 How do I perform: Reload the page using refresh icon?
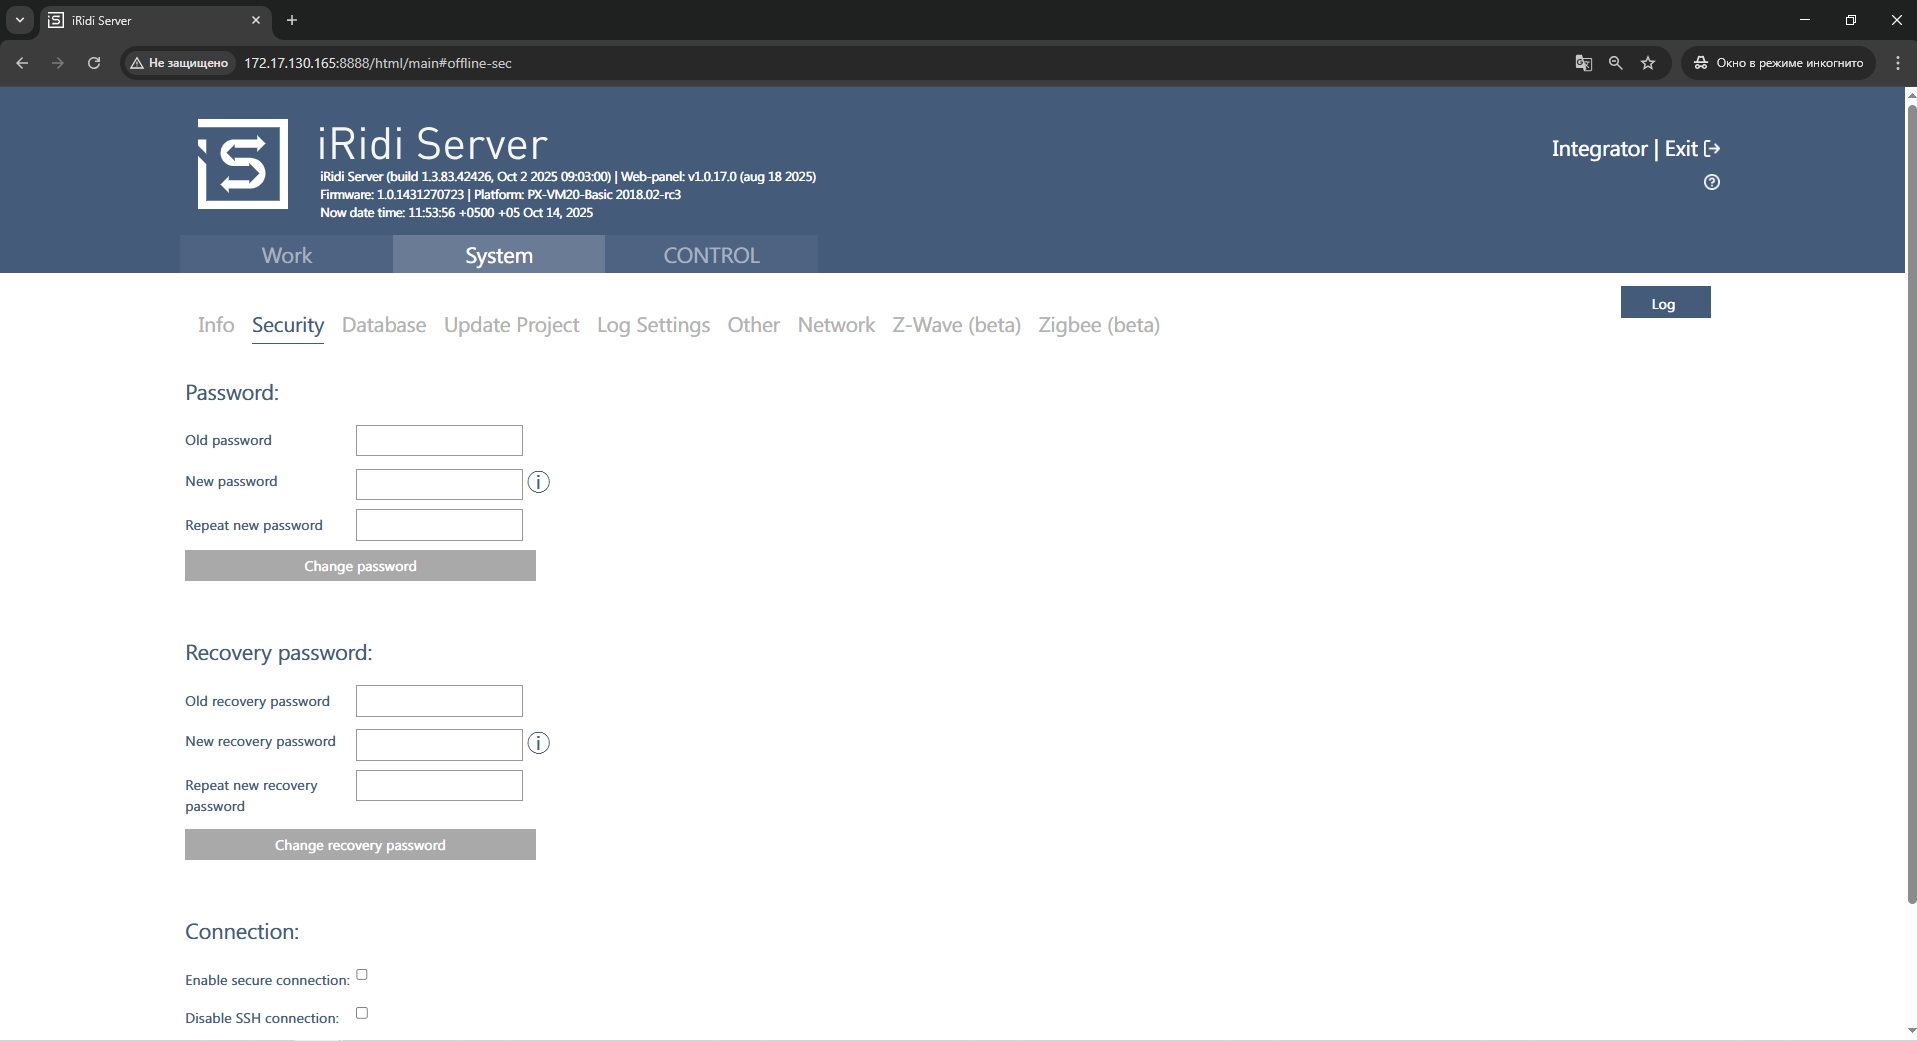click(x=94, y=63)
